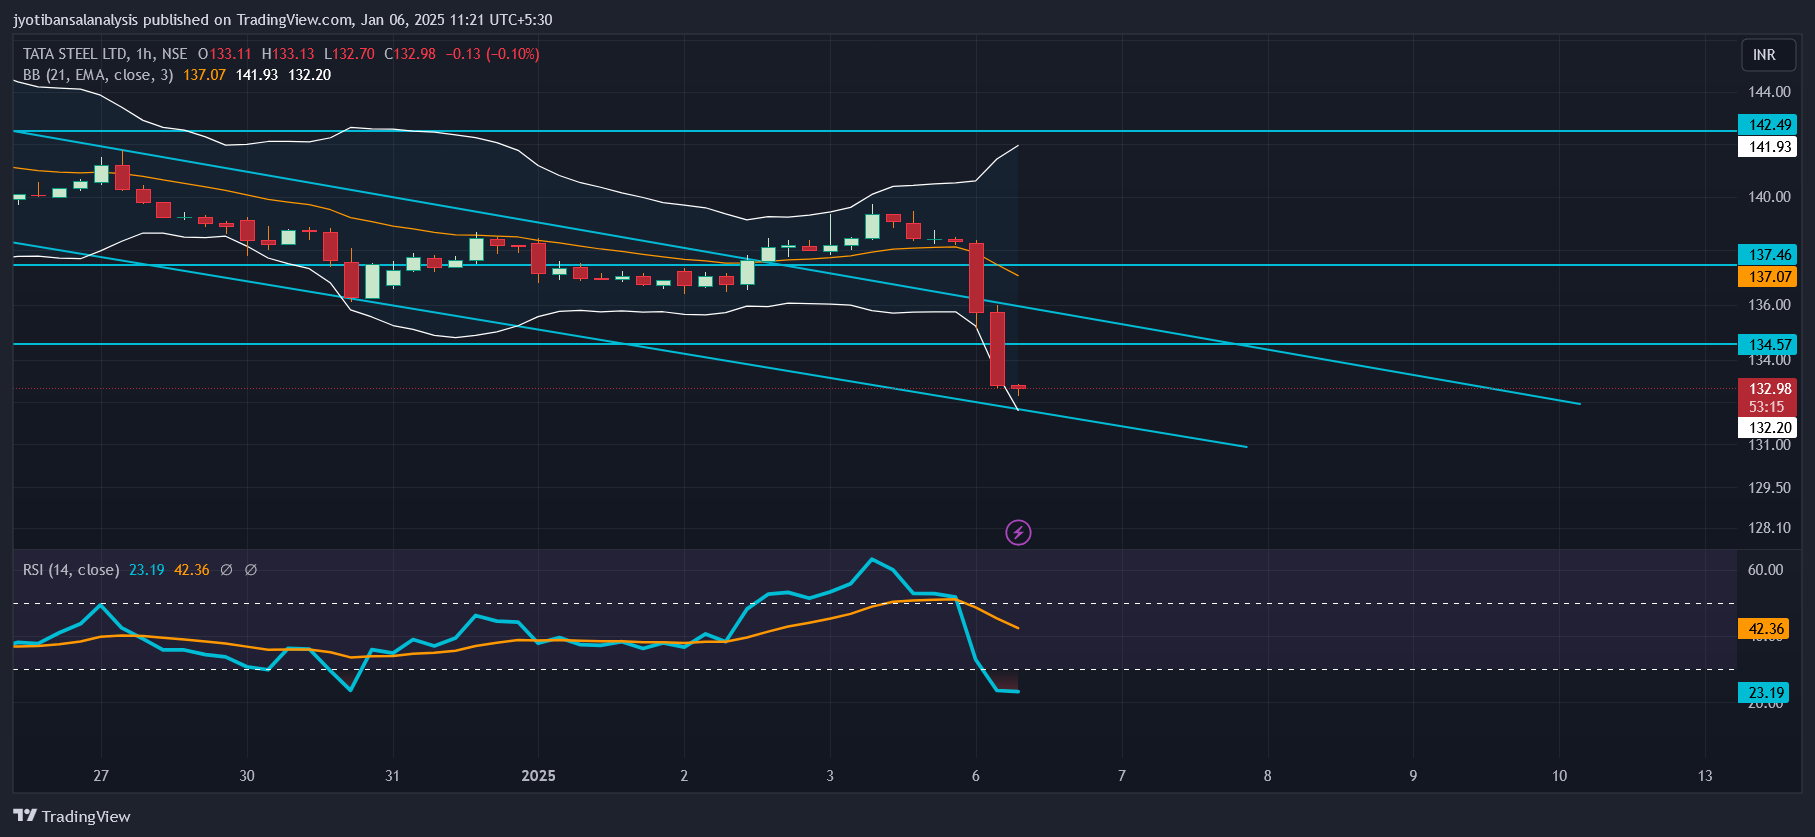Click the 144.00 price scale tick
This screenshot has width=1815, height=837.
[1769, 92]
